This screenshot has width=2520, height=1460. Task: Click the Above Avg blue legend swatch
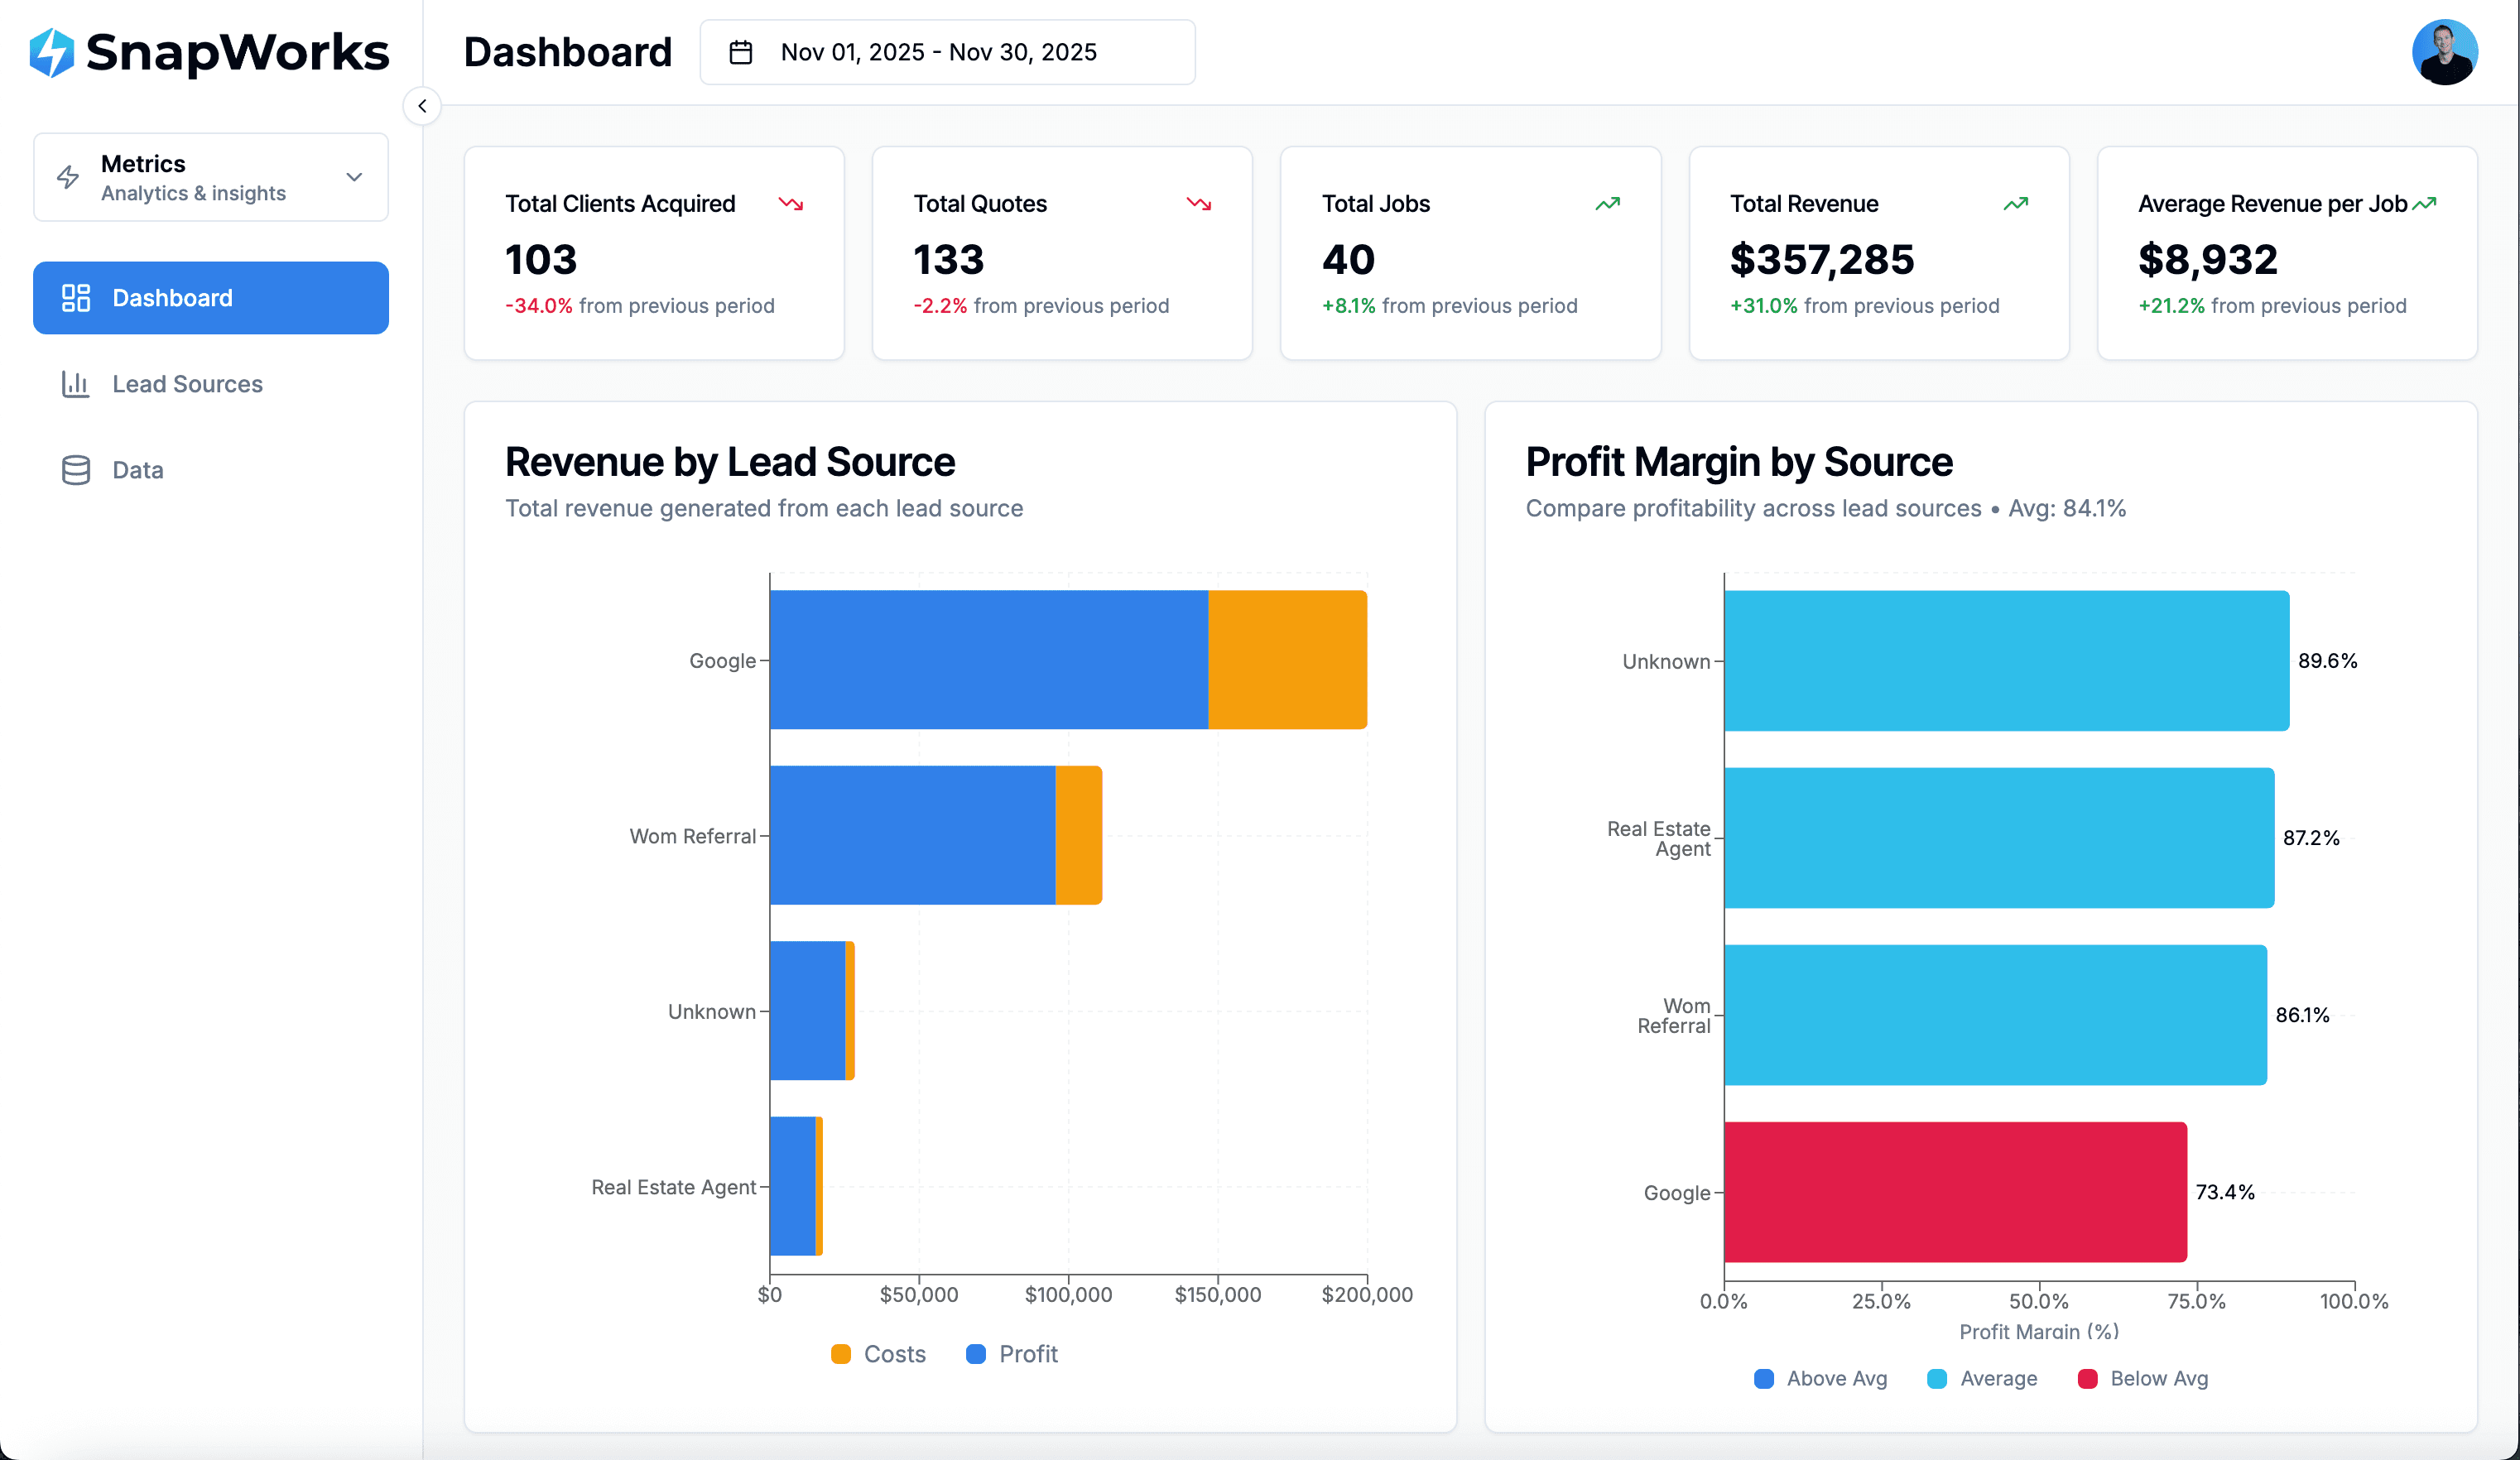coord(1763,1378)
